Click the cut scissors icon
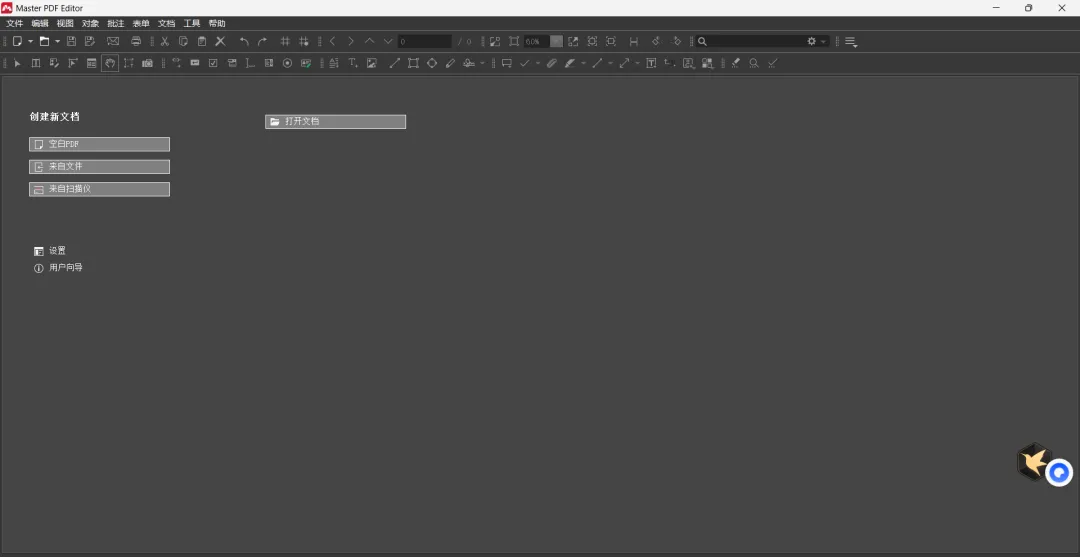Viewport: 1080px width, 557px height. 165,41
